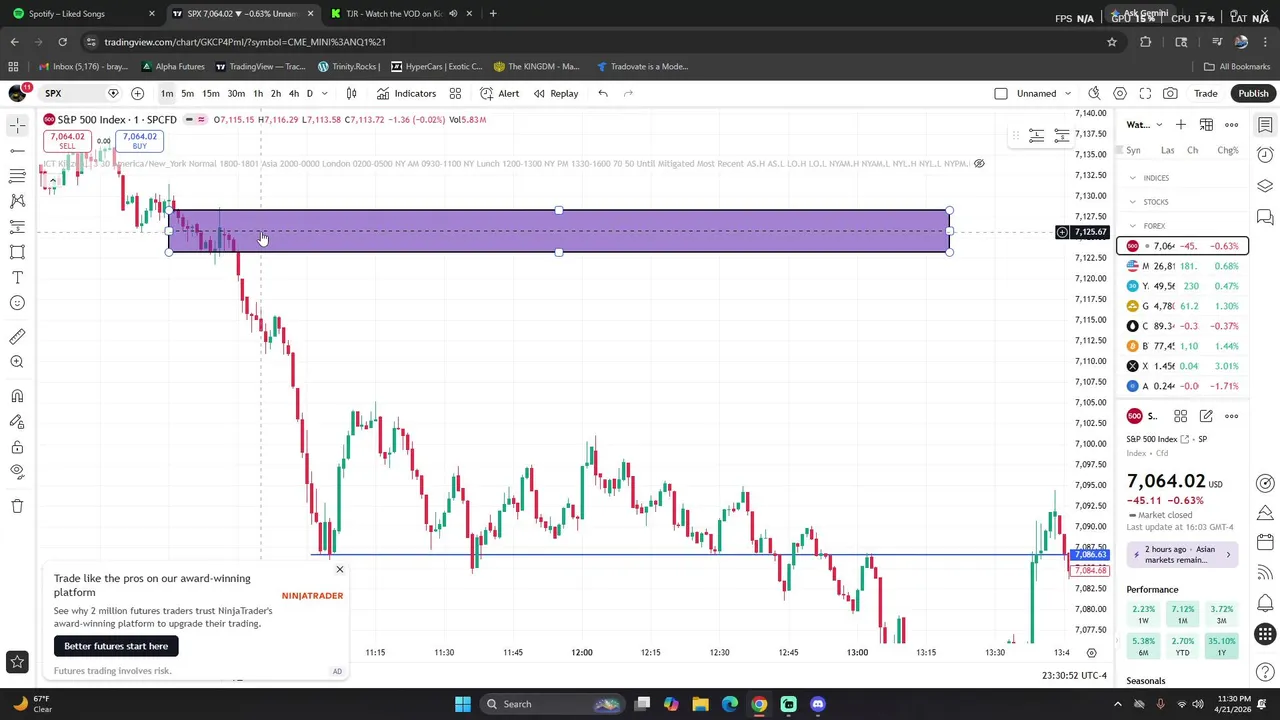Open the alerts panel clock icon

[1265, 155]
